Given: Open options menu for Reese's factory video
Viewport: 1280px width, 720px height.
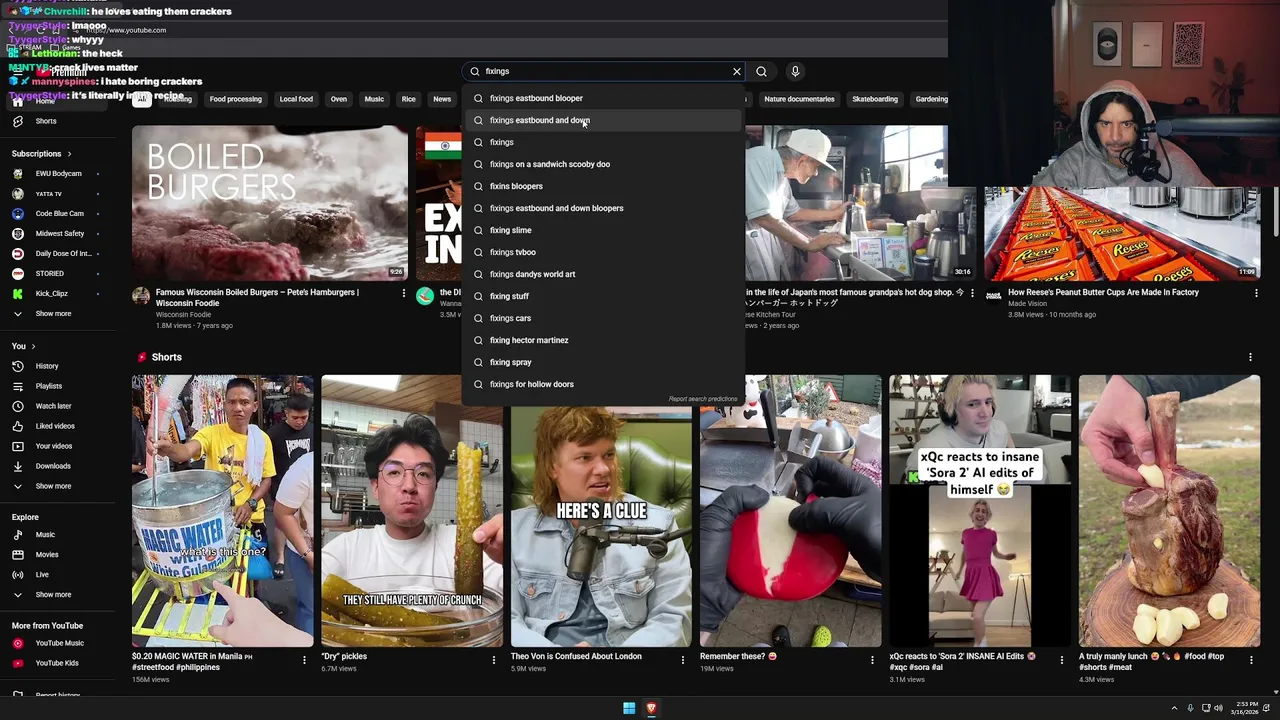Looking at the screenshot, I should pos(1256,294).
